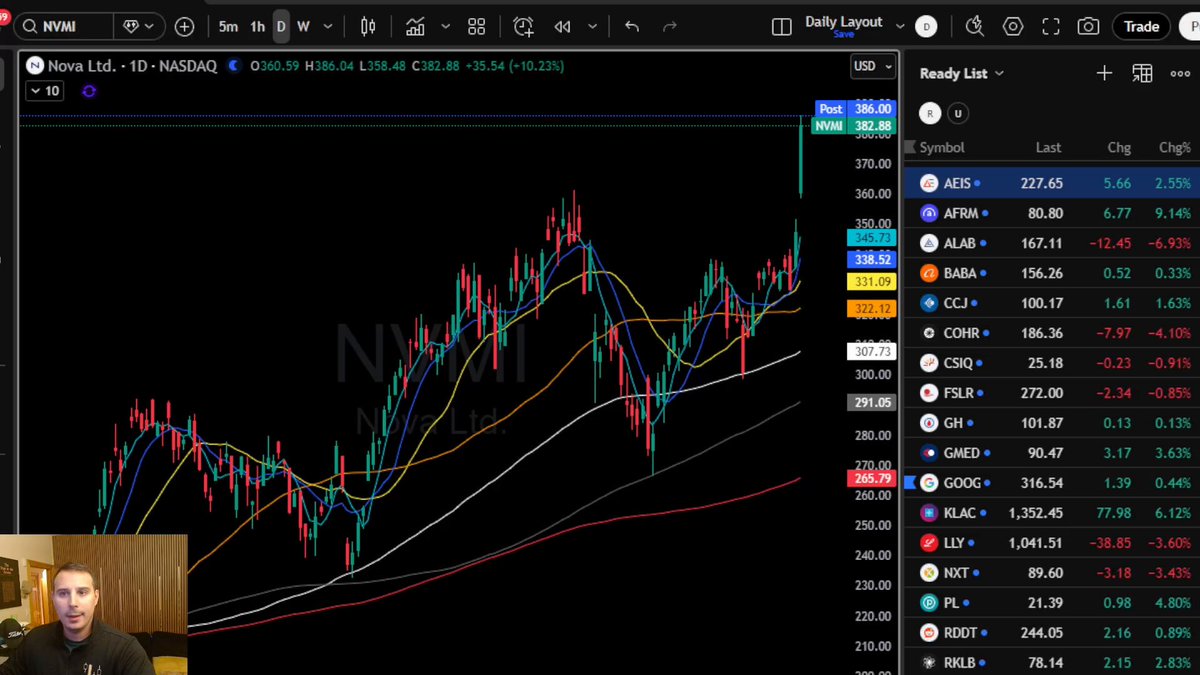Viewport: 1200px width, 675px height.
Task: Click the compare/add symbol plus icon
Action: coord(184,27)
